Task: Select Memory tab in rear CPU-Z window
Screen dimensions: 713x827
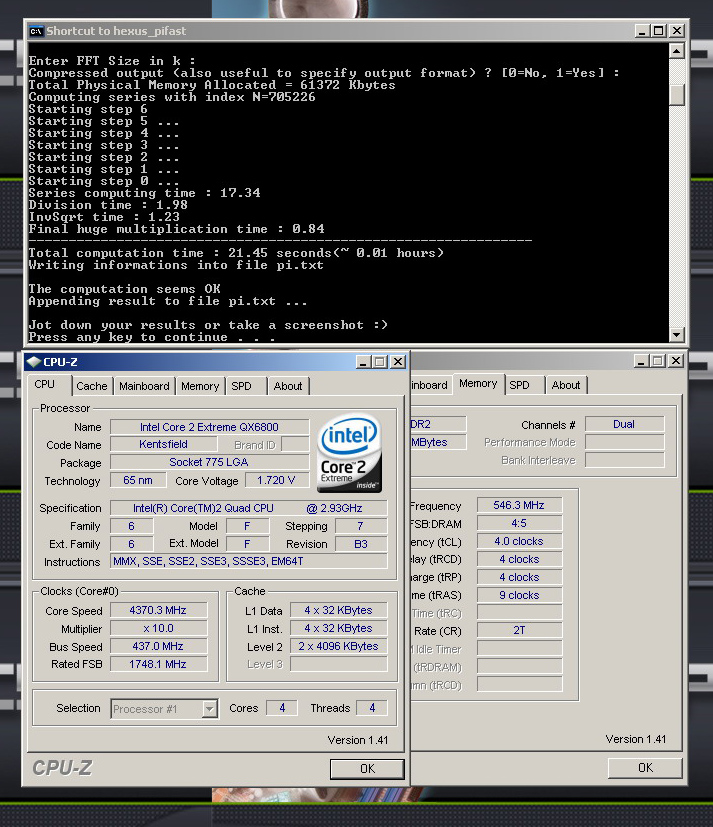Action: pyautogui.click(x=478, y=383)
